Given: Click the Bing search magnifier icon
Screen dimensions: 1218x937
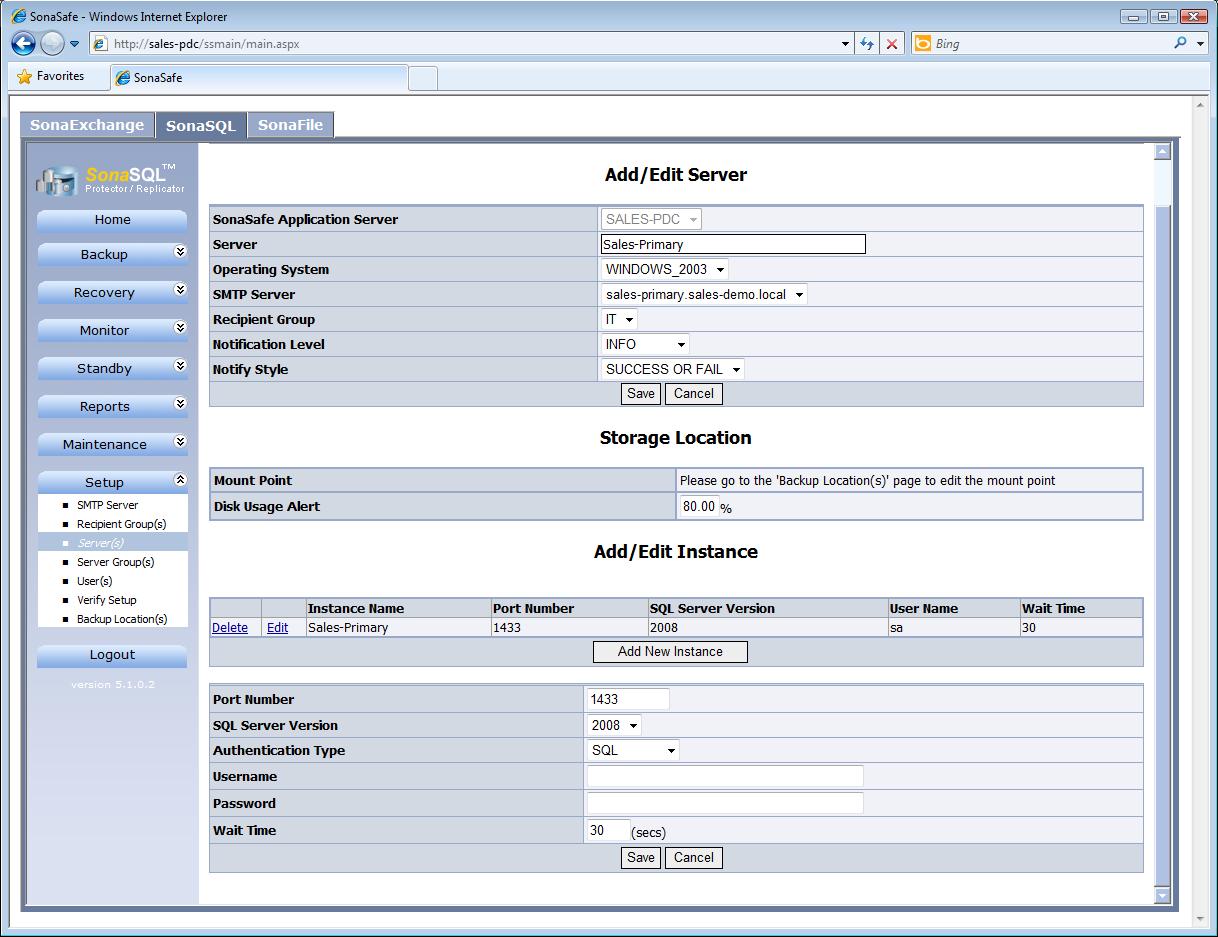Looking at the screenshot, I should click(x=1181, y=43).
